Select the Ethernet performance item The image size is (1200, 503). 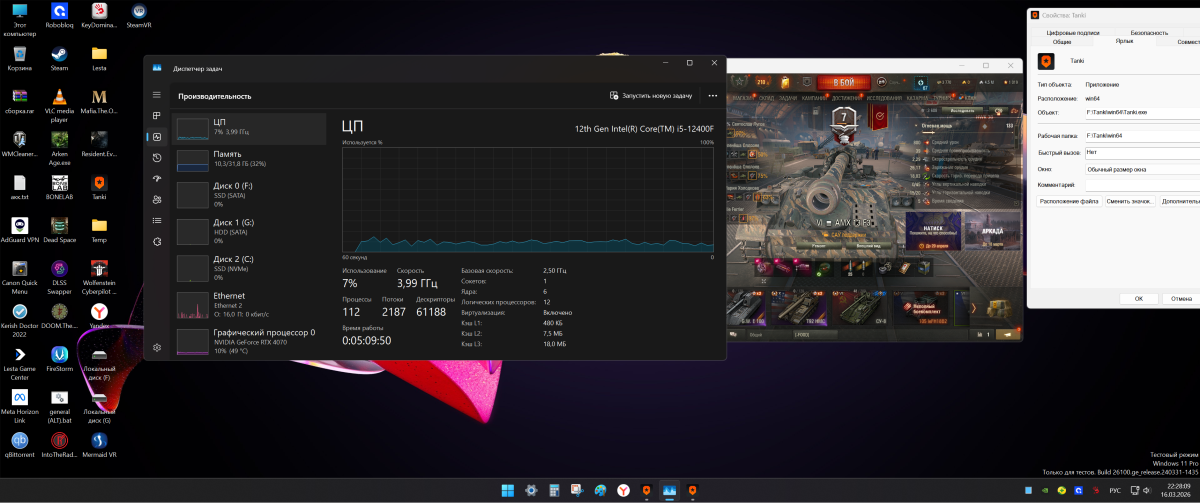[249, 304]
